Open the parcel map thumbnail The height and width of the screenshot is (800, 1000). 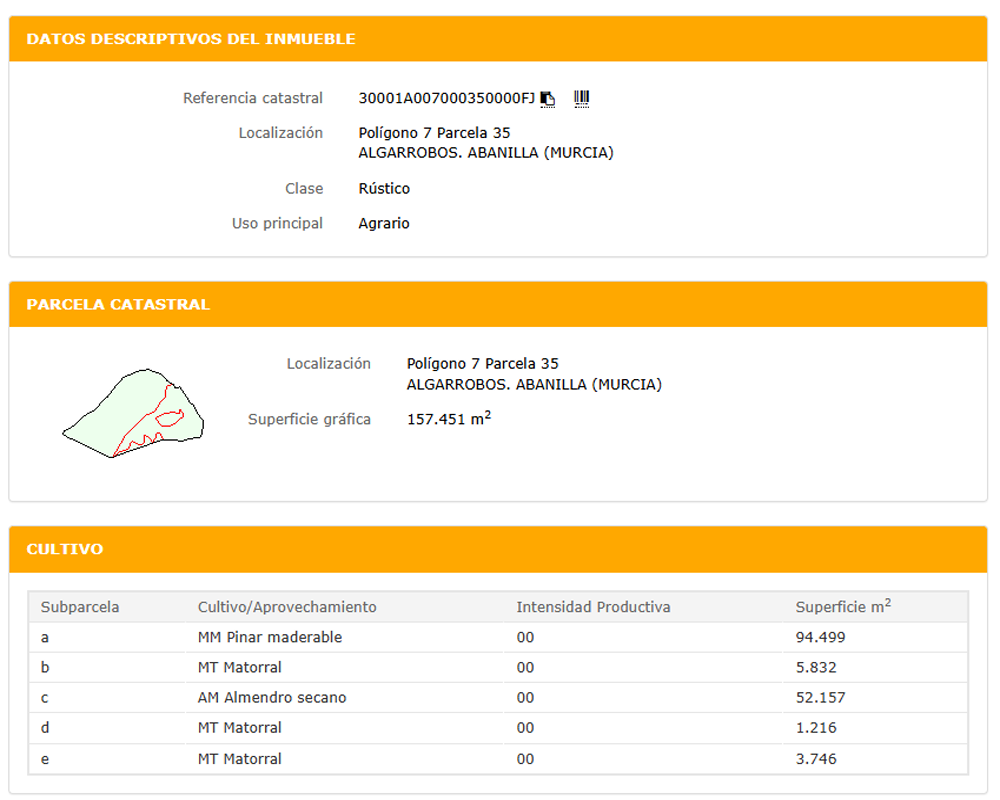coord(133,413)
